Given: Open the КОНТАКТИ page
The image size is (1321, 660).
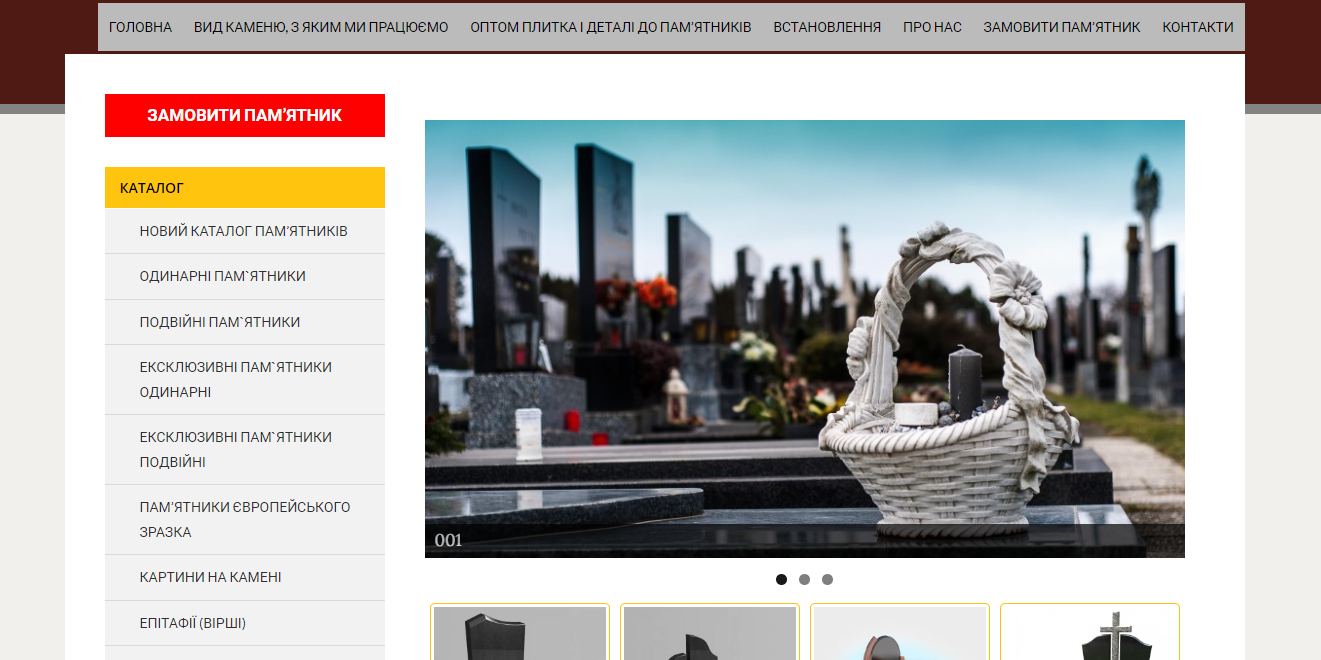Looking at the screenshot, I should click(1197, 27).
